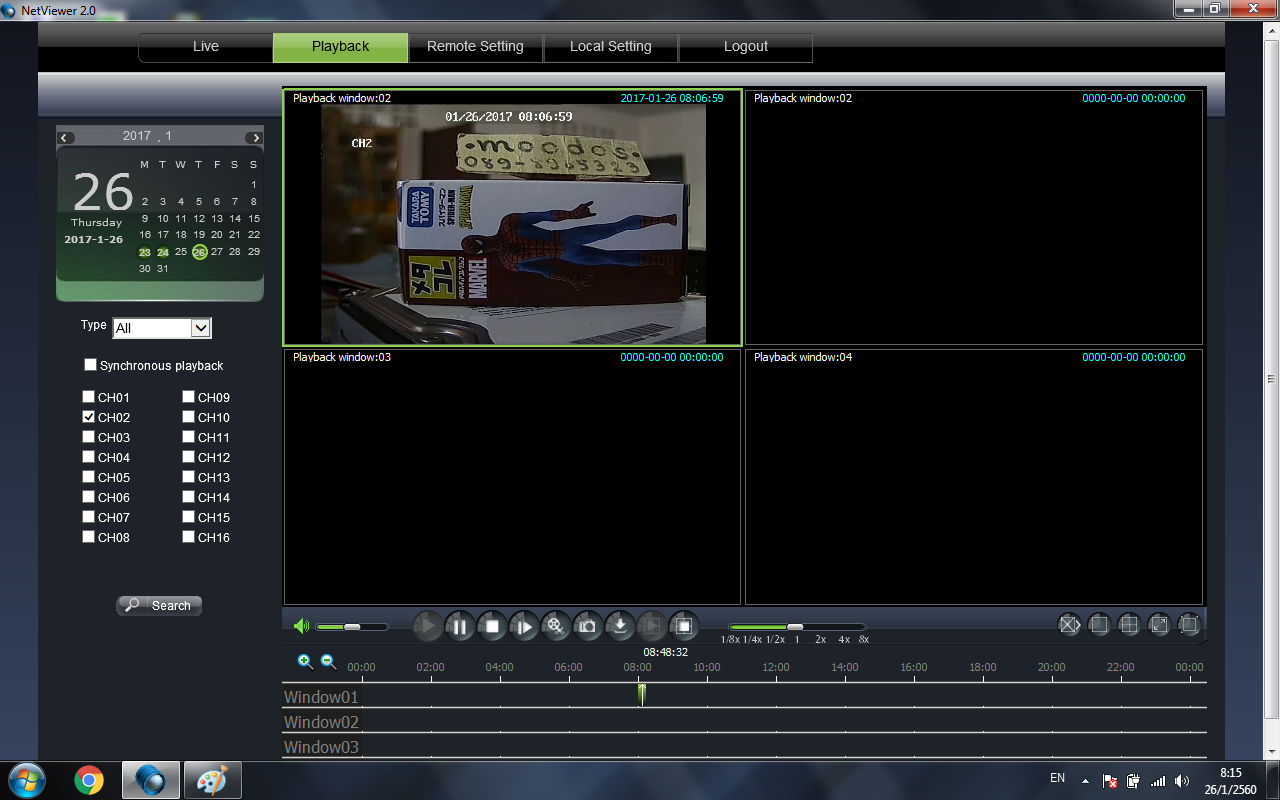Click the 1/8x speed label
Image resolution: width=1280 pixels, height=800 pixels.
click(730, 640)
